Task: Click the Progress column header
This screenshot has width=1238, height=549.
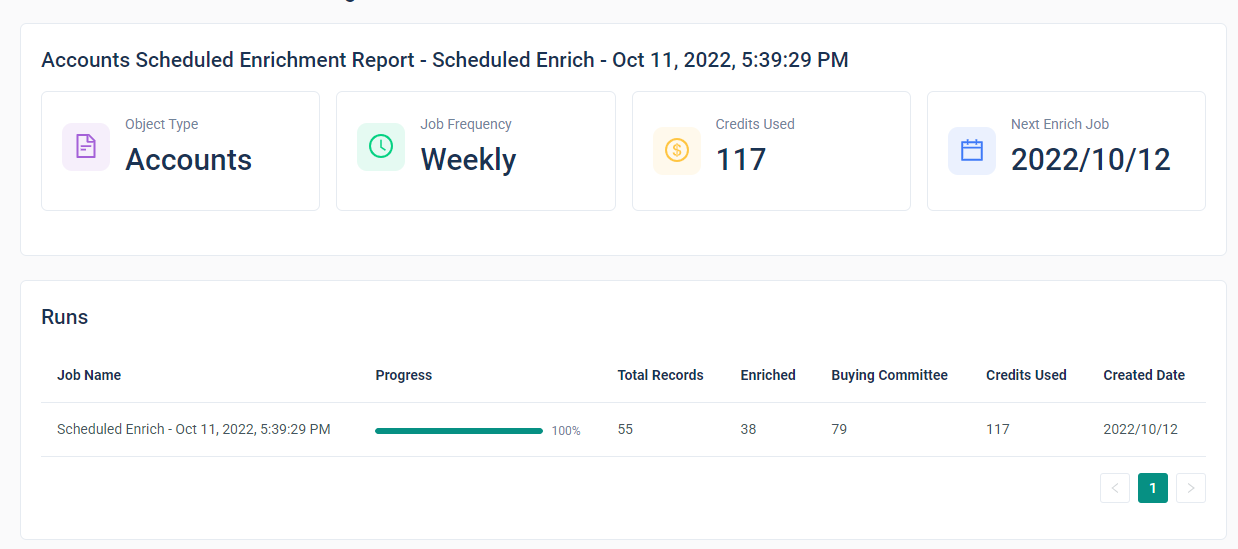Action: pos(404,375)
